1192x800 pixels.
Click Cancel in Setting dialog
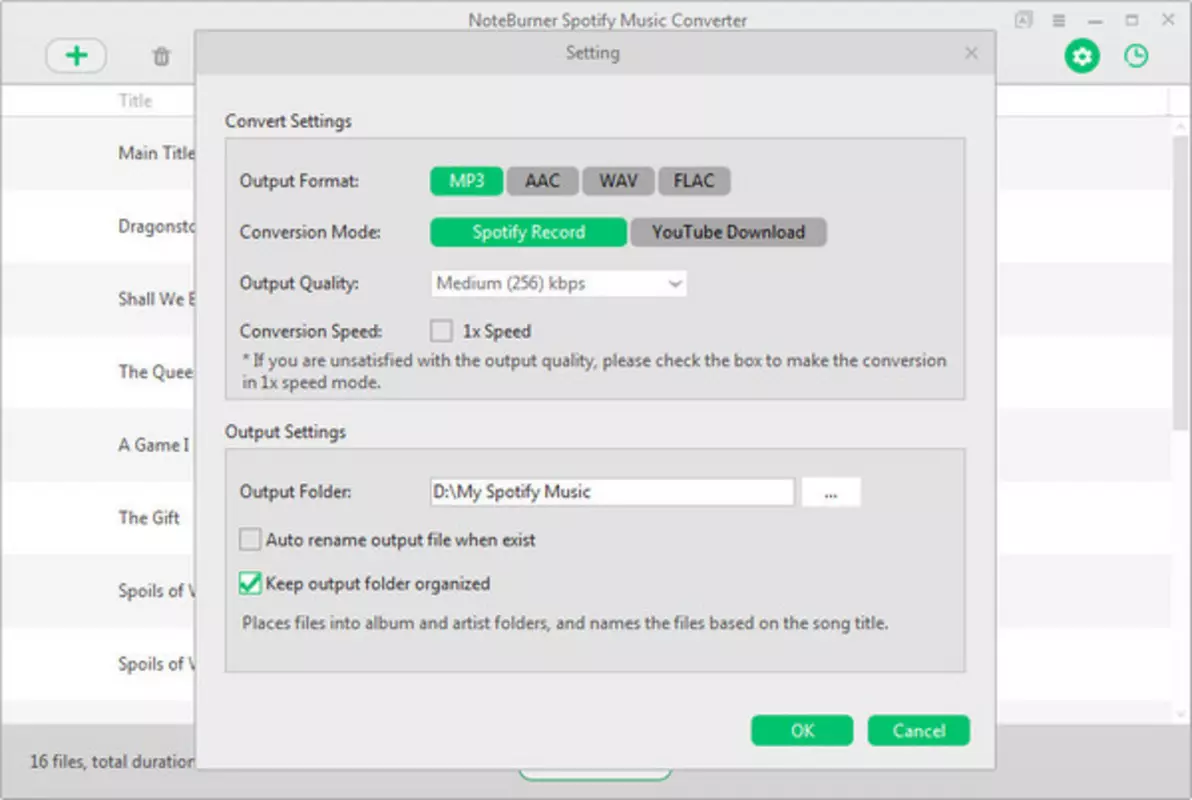click(918, 730)
